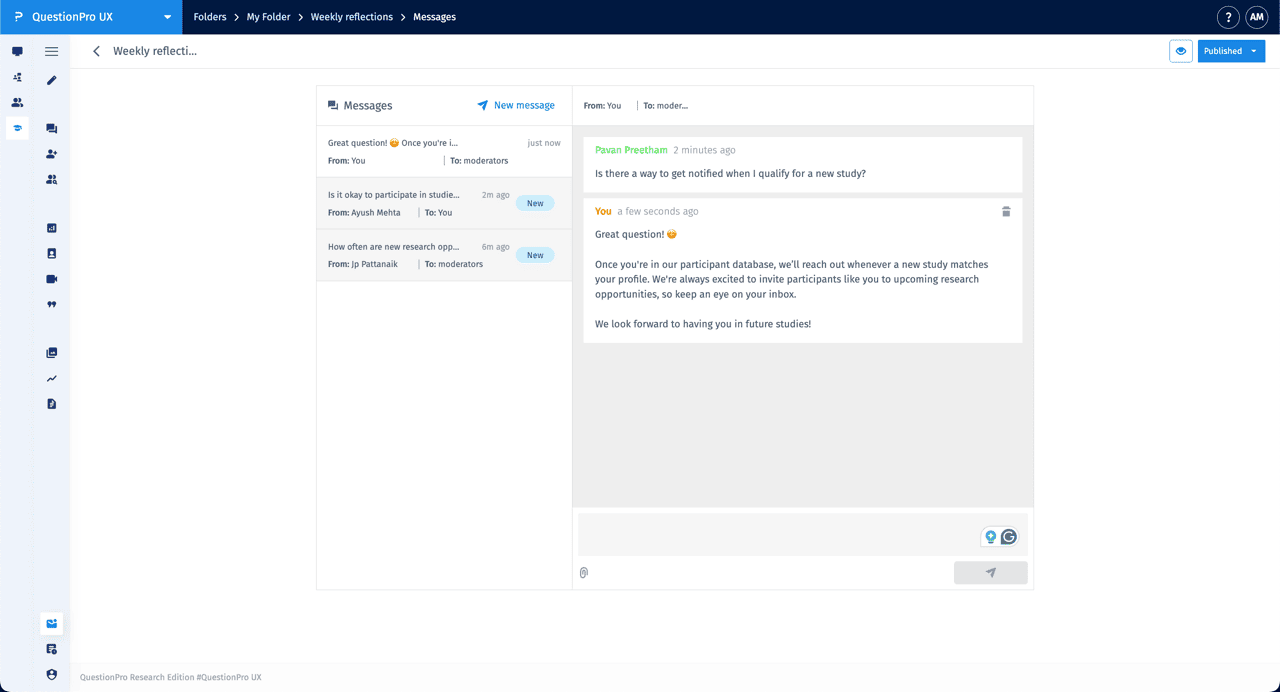Start a New message

516,105
